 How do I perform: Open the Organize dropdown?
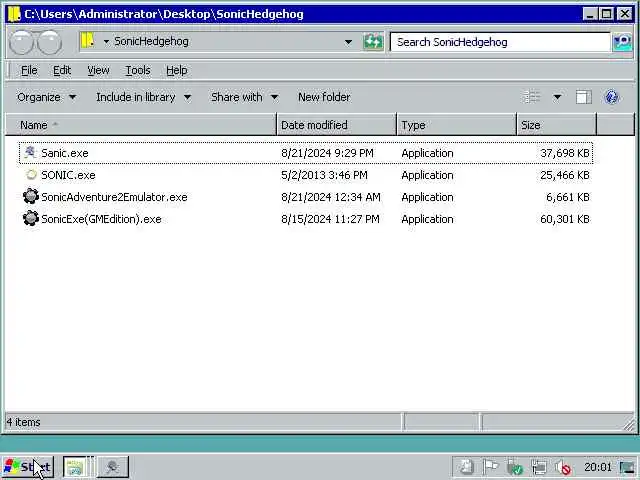47,97
